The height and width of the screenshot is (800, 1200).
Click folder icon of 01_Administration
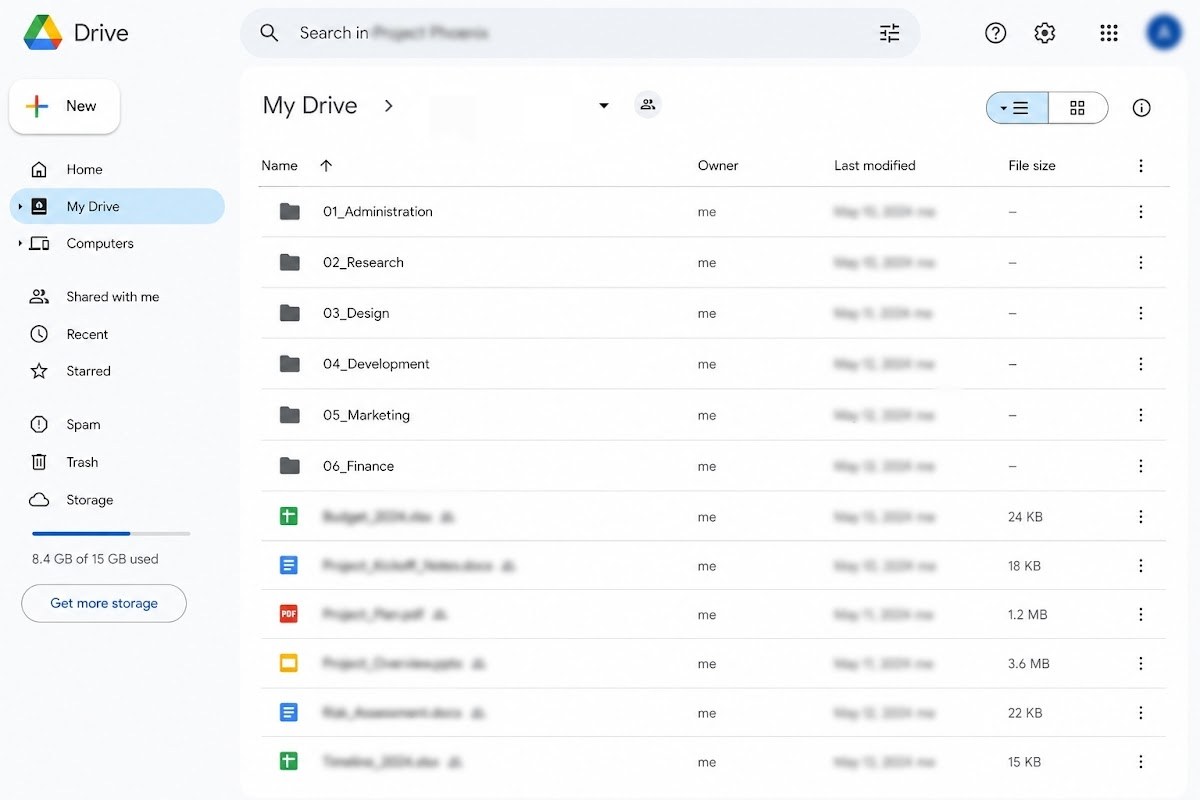coord(290,211)
